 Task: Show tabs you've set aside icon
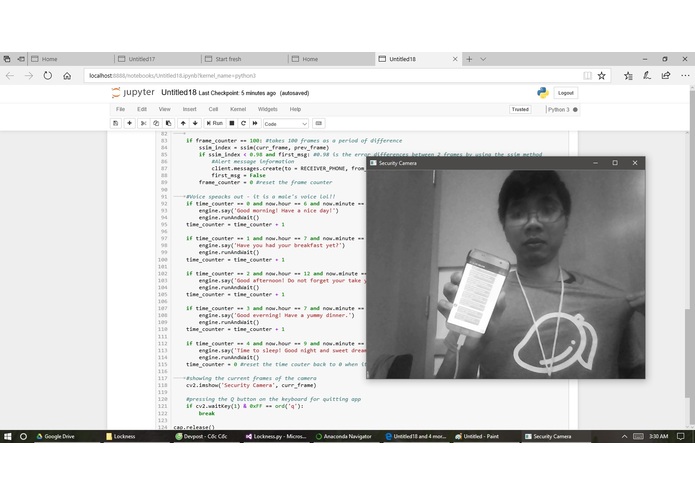[x=7, y=59]
